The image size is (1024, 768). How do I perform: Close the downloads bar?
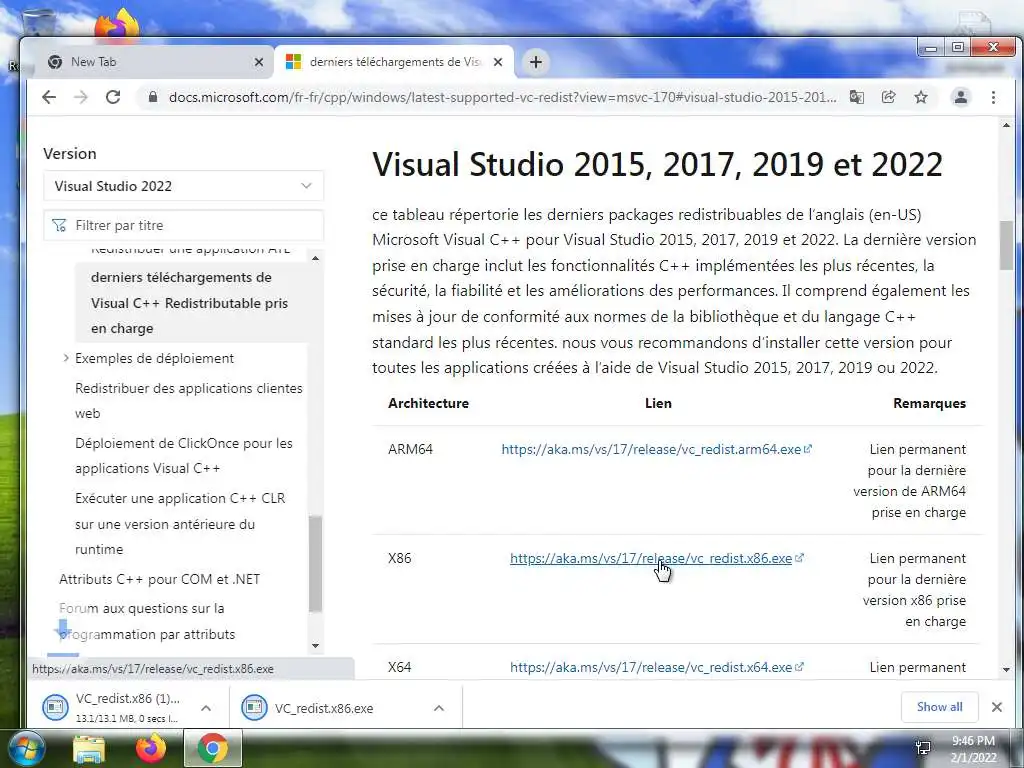(x=997, y=707)
